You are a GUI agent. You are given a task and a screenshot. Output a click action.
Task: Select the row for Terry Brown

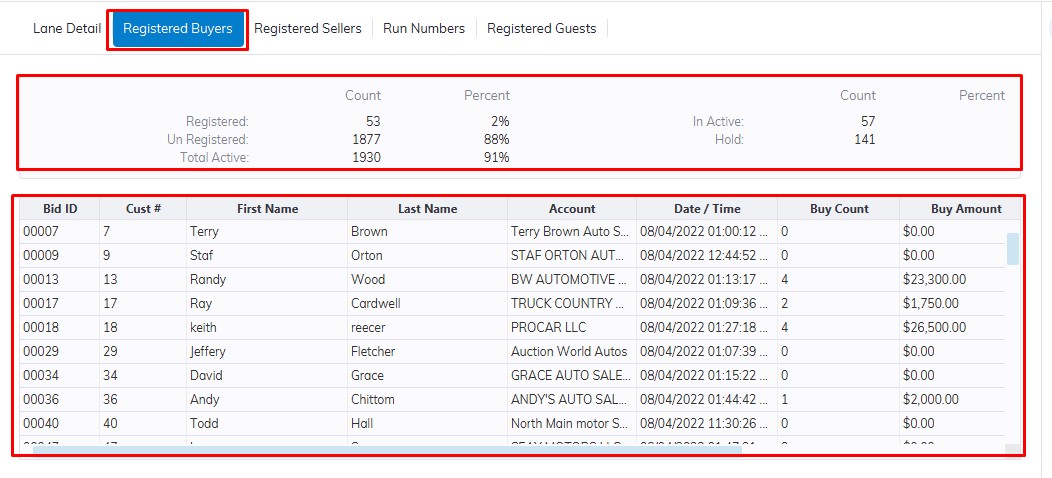pos(268,231)
